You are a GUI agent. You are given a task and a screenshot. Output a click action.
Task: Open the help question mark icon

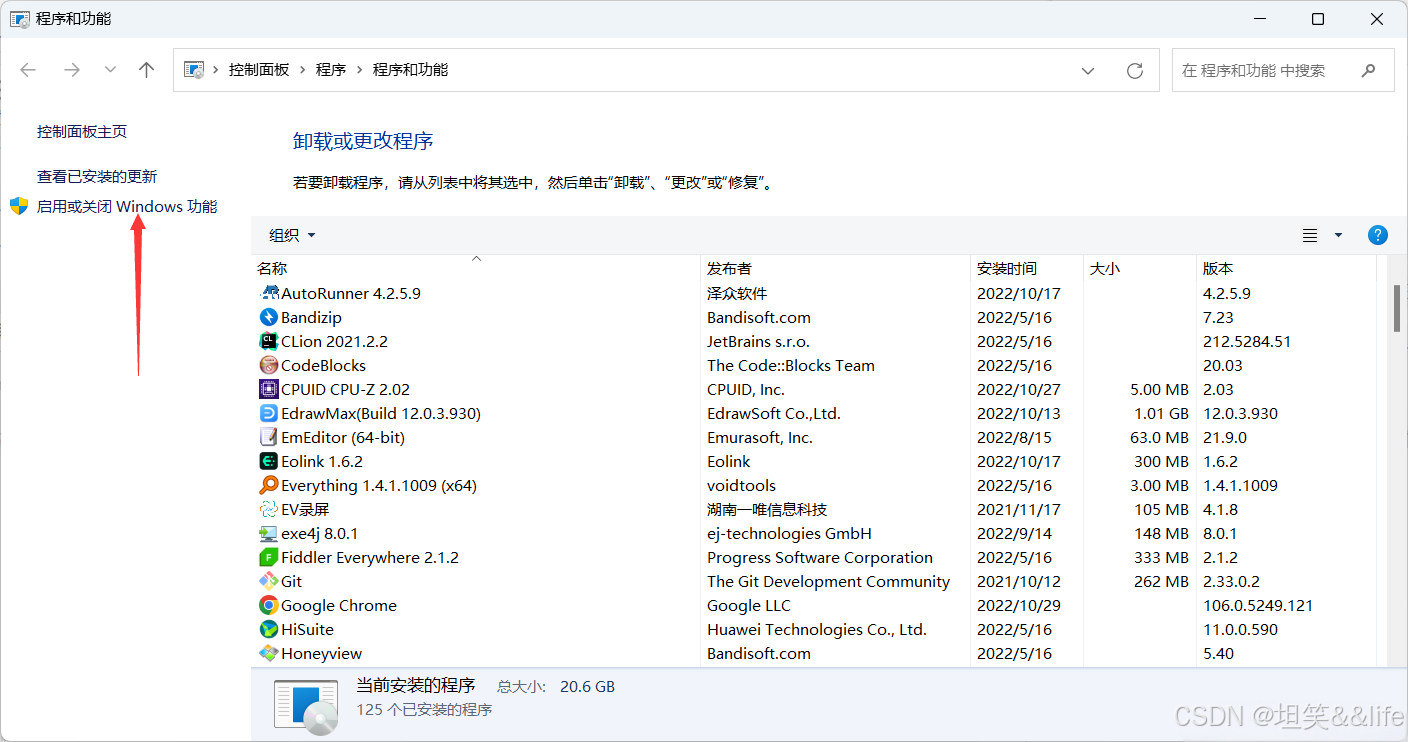click(x=1377, y=235)
